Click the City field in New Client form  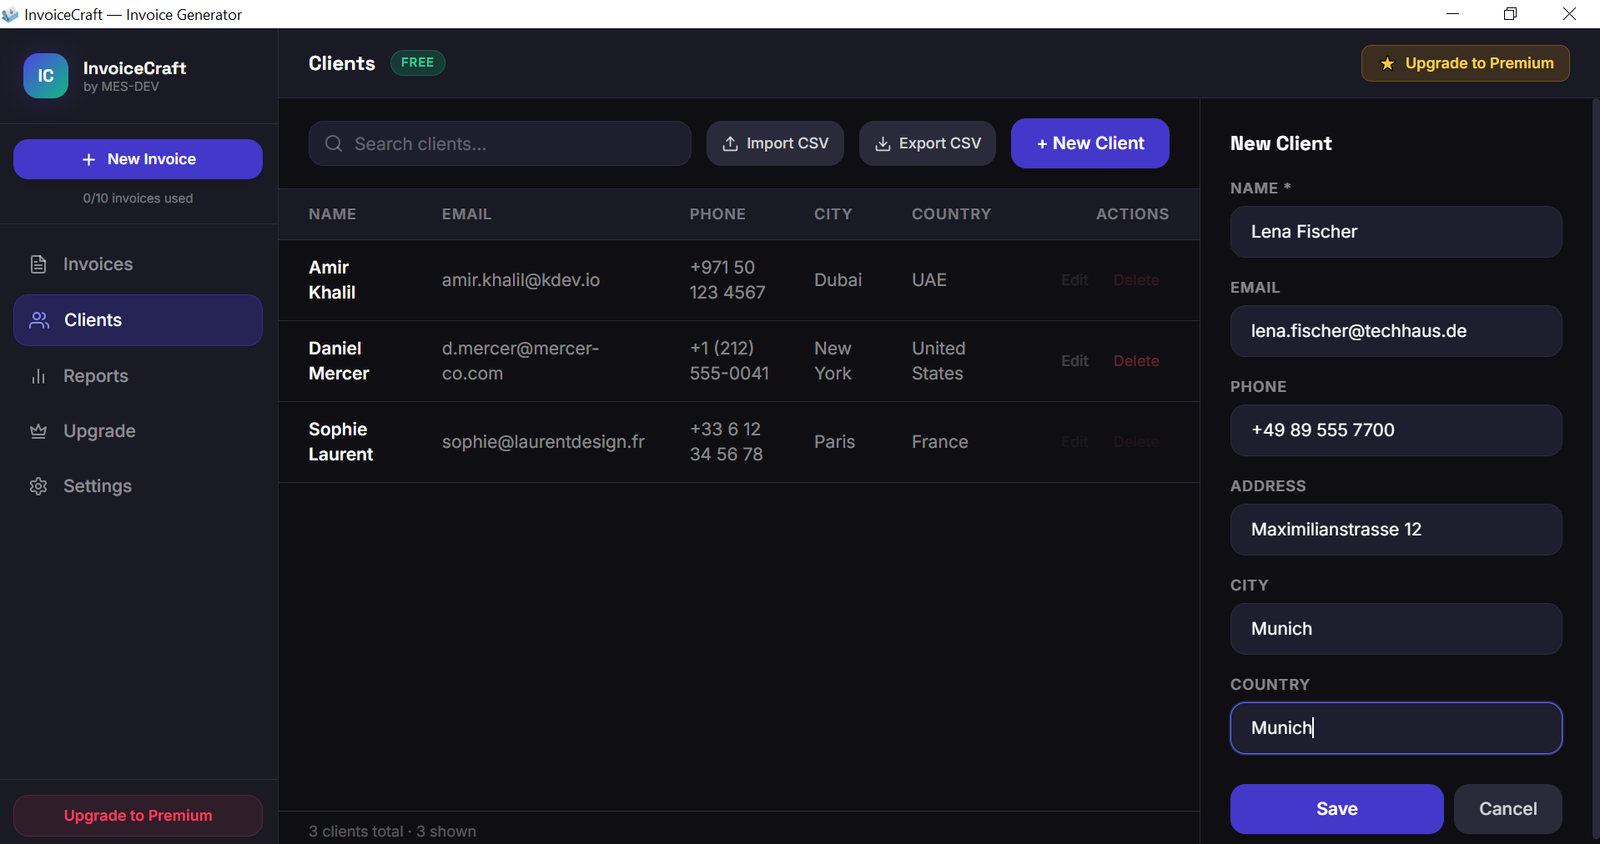pos(1396,629)
